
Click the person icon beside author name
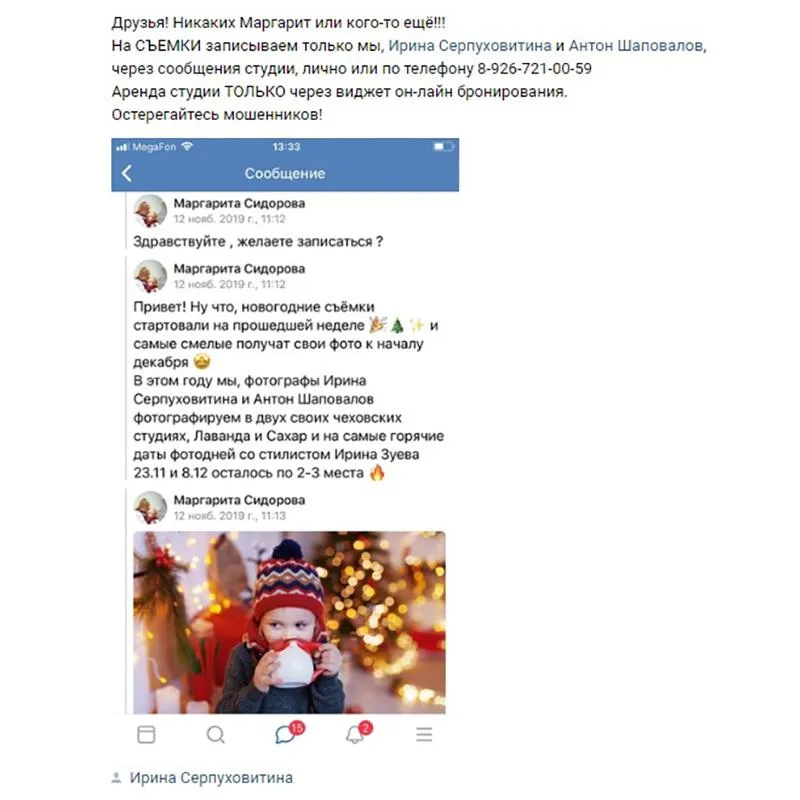pos(116,778)
